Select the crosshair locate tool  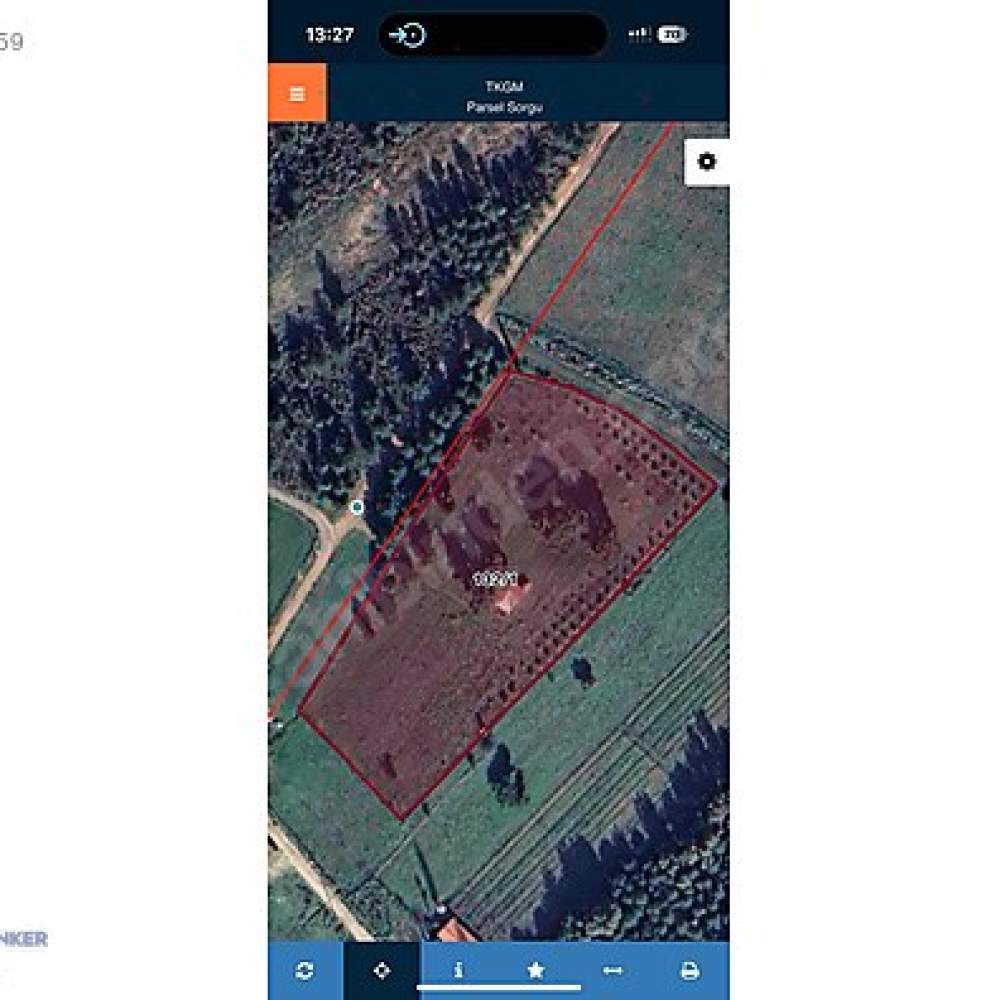click(382, 970)
